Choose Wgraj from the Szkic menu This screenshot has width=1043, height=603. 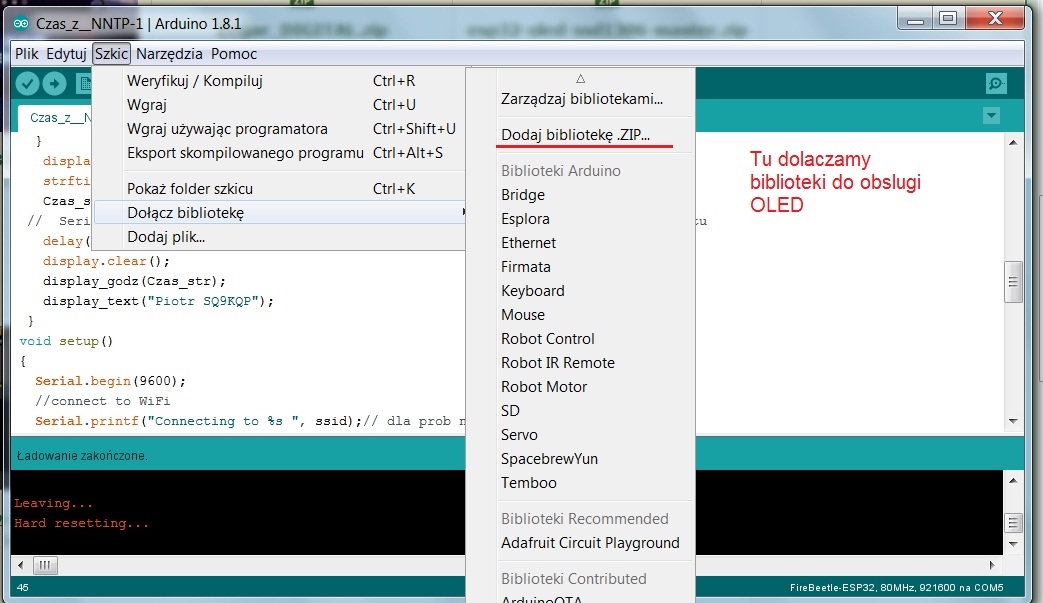(279, 104)
